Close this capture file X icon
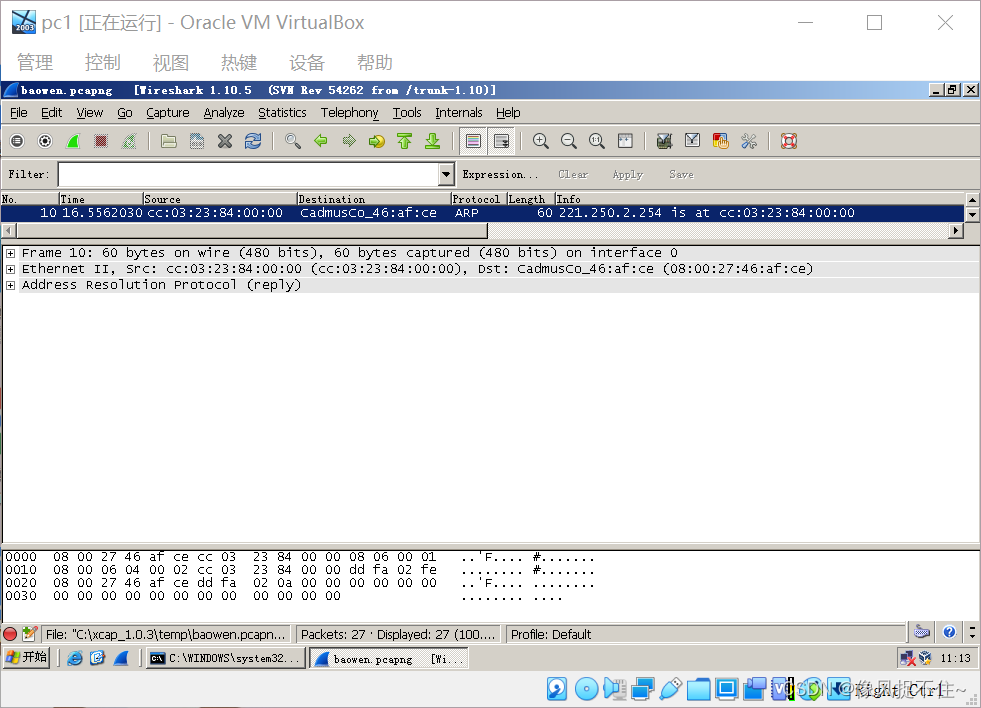Screen dimensions: 981x708 (x=225, y=141)
